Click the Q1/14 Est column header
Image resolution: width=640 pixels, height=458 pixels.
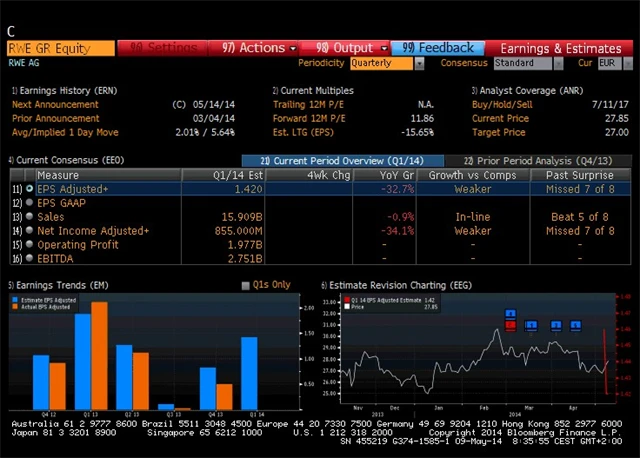(x=224, y=175)
